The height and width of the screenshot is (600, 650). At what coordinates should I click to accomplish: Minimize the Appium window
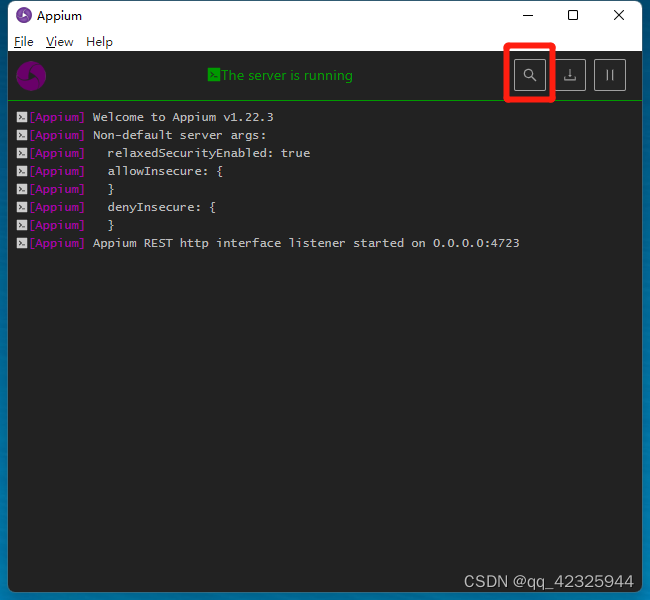pyautogui.click(x=528, y=15)
